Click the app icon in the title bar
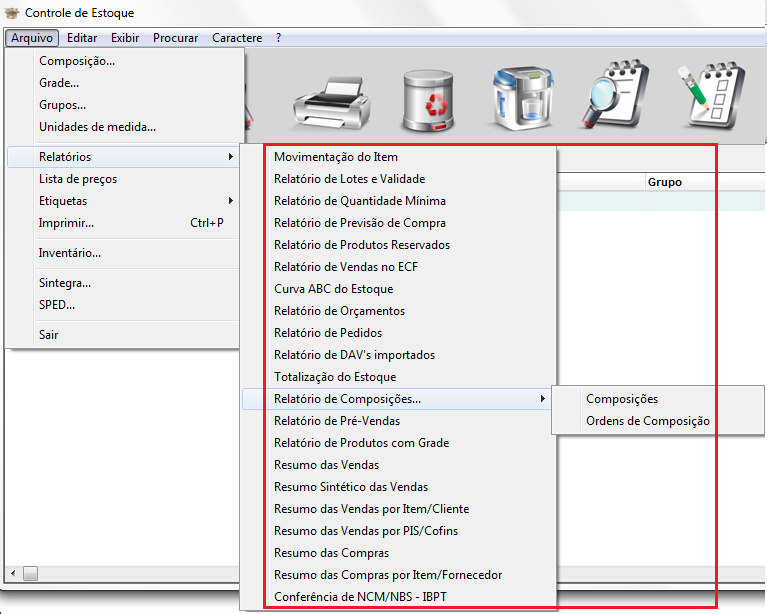767x614 pixels. coord(12,13)
